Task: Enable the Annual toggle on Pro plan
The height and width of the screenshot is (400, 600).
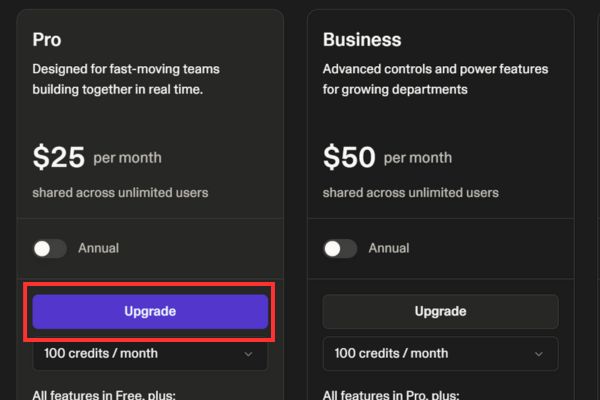Action: (50, 248)
